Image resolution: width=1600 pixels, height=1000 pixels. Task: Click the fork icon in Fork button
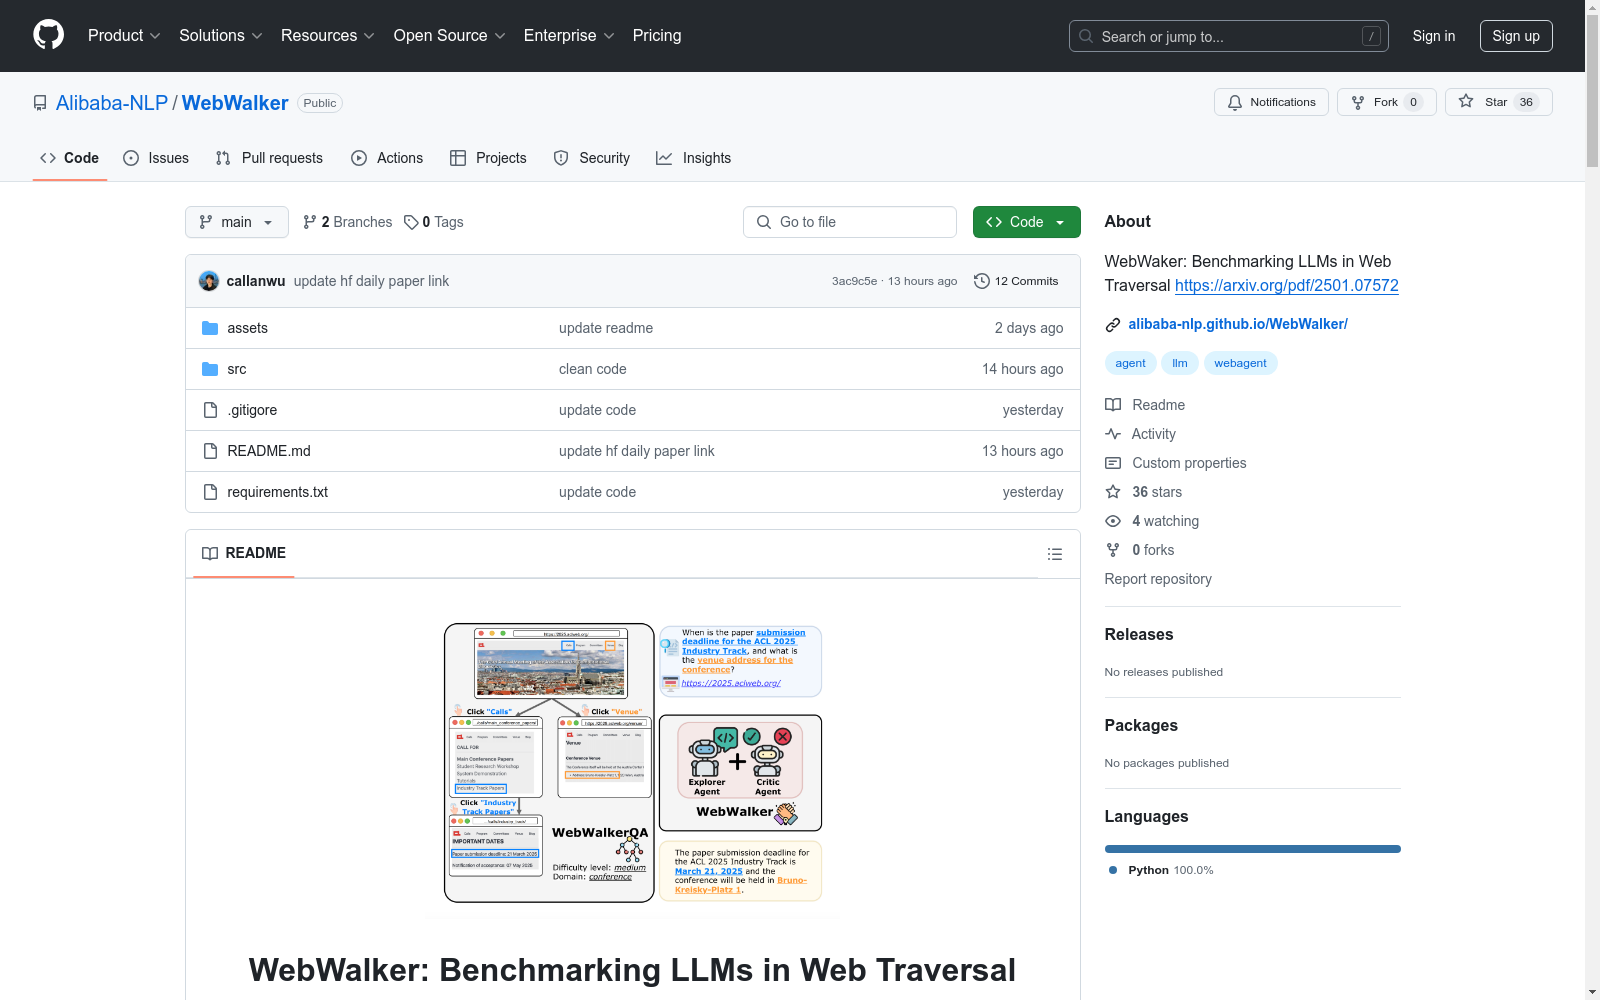(x=1358, y=102)
